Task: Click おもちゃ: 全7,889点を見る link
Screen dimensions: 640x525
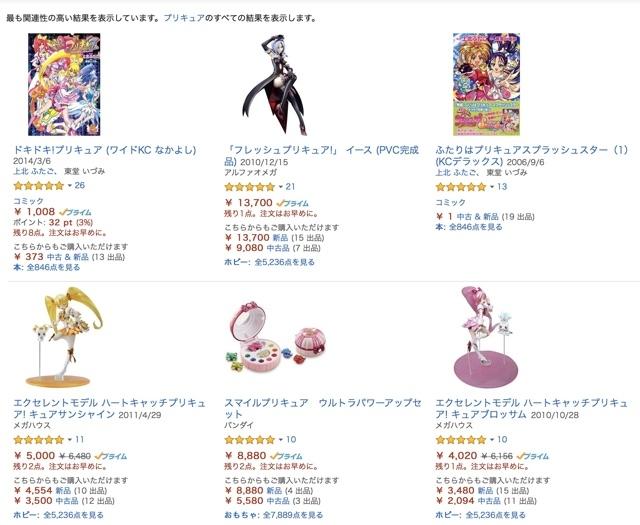Action: pos(270,515)
